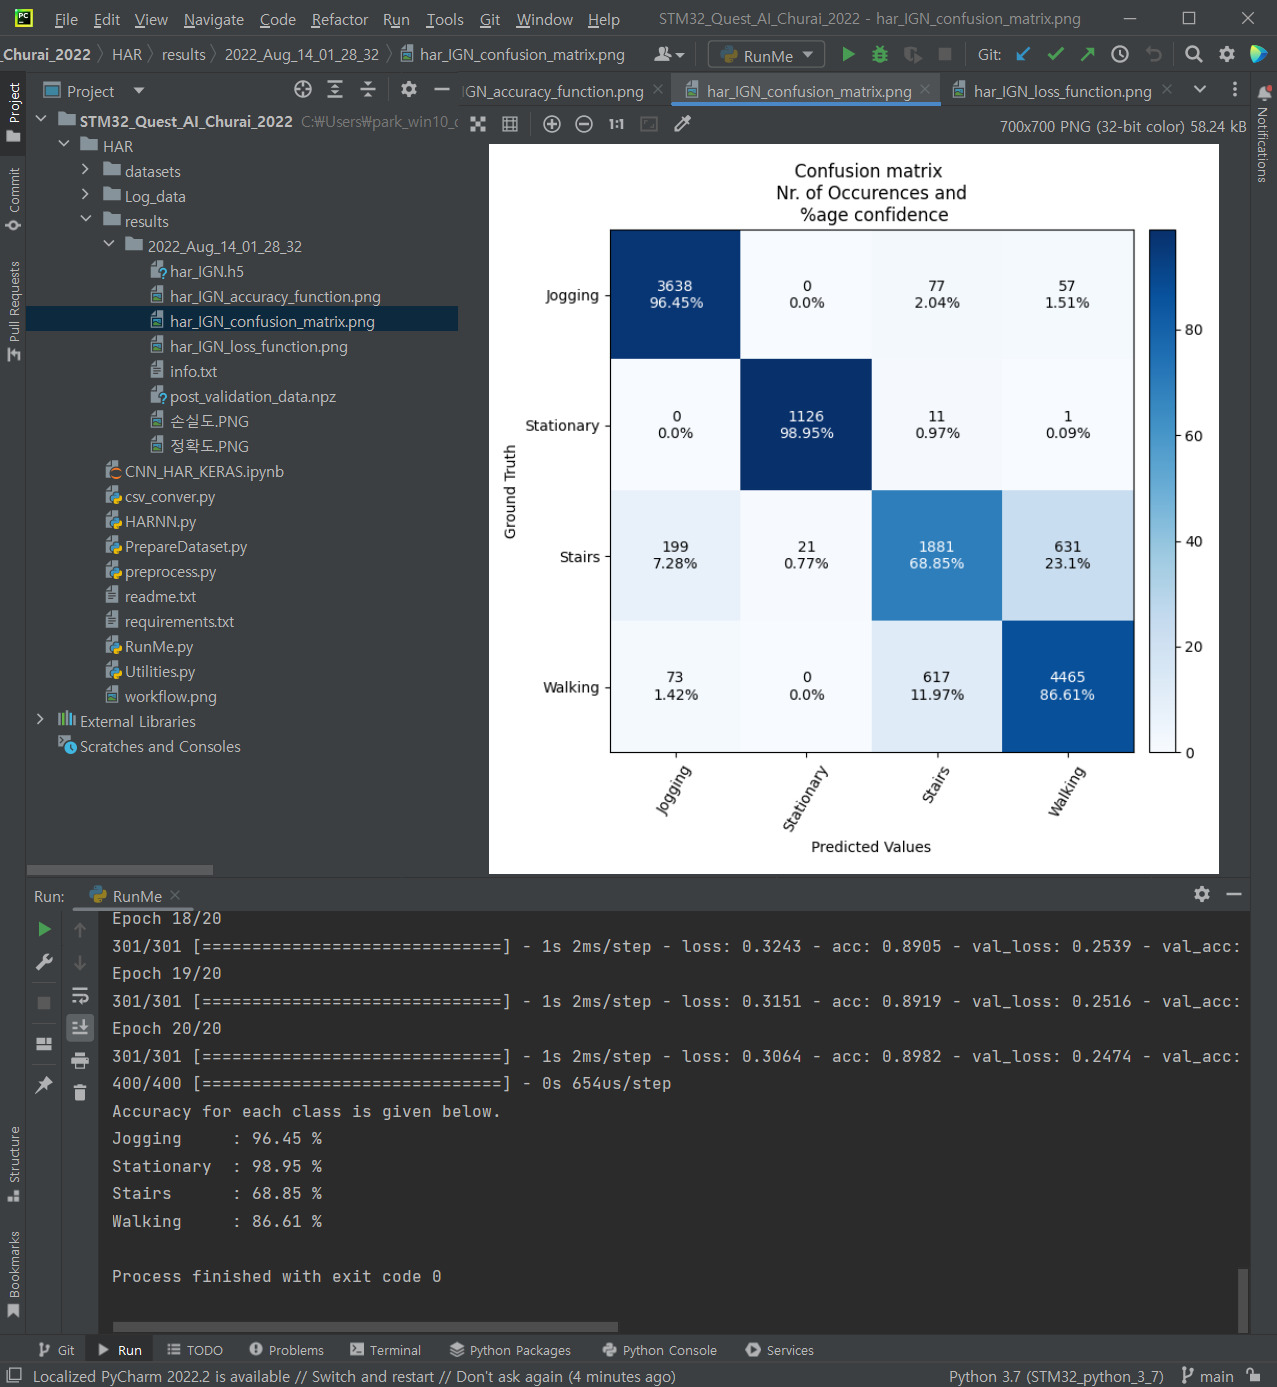Open the Terminal tool window
Screen dimensions: 1277x1387
[x=385, y=1350]
